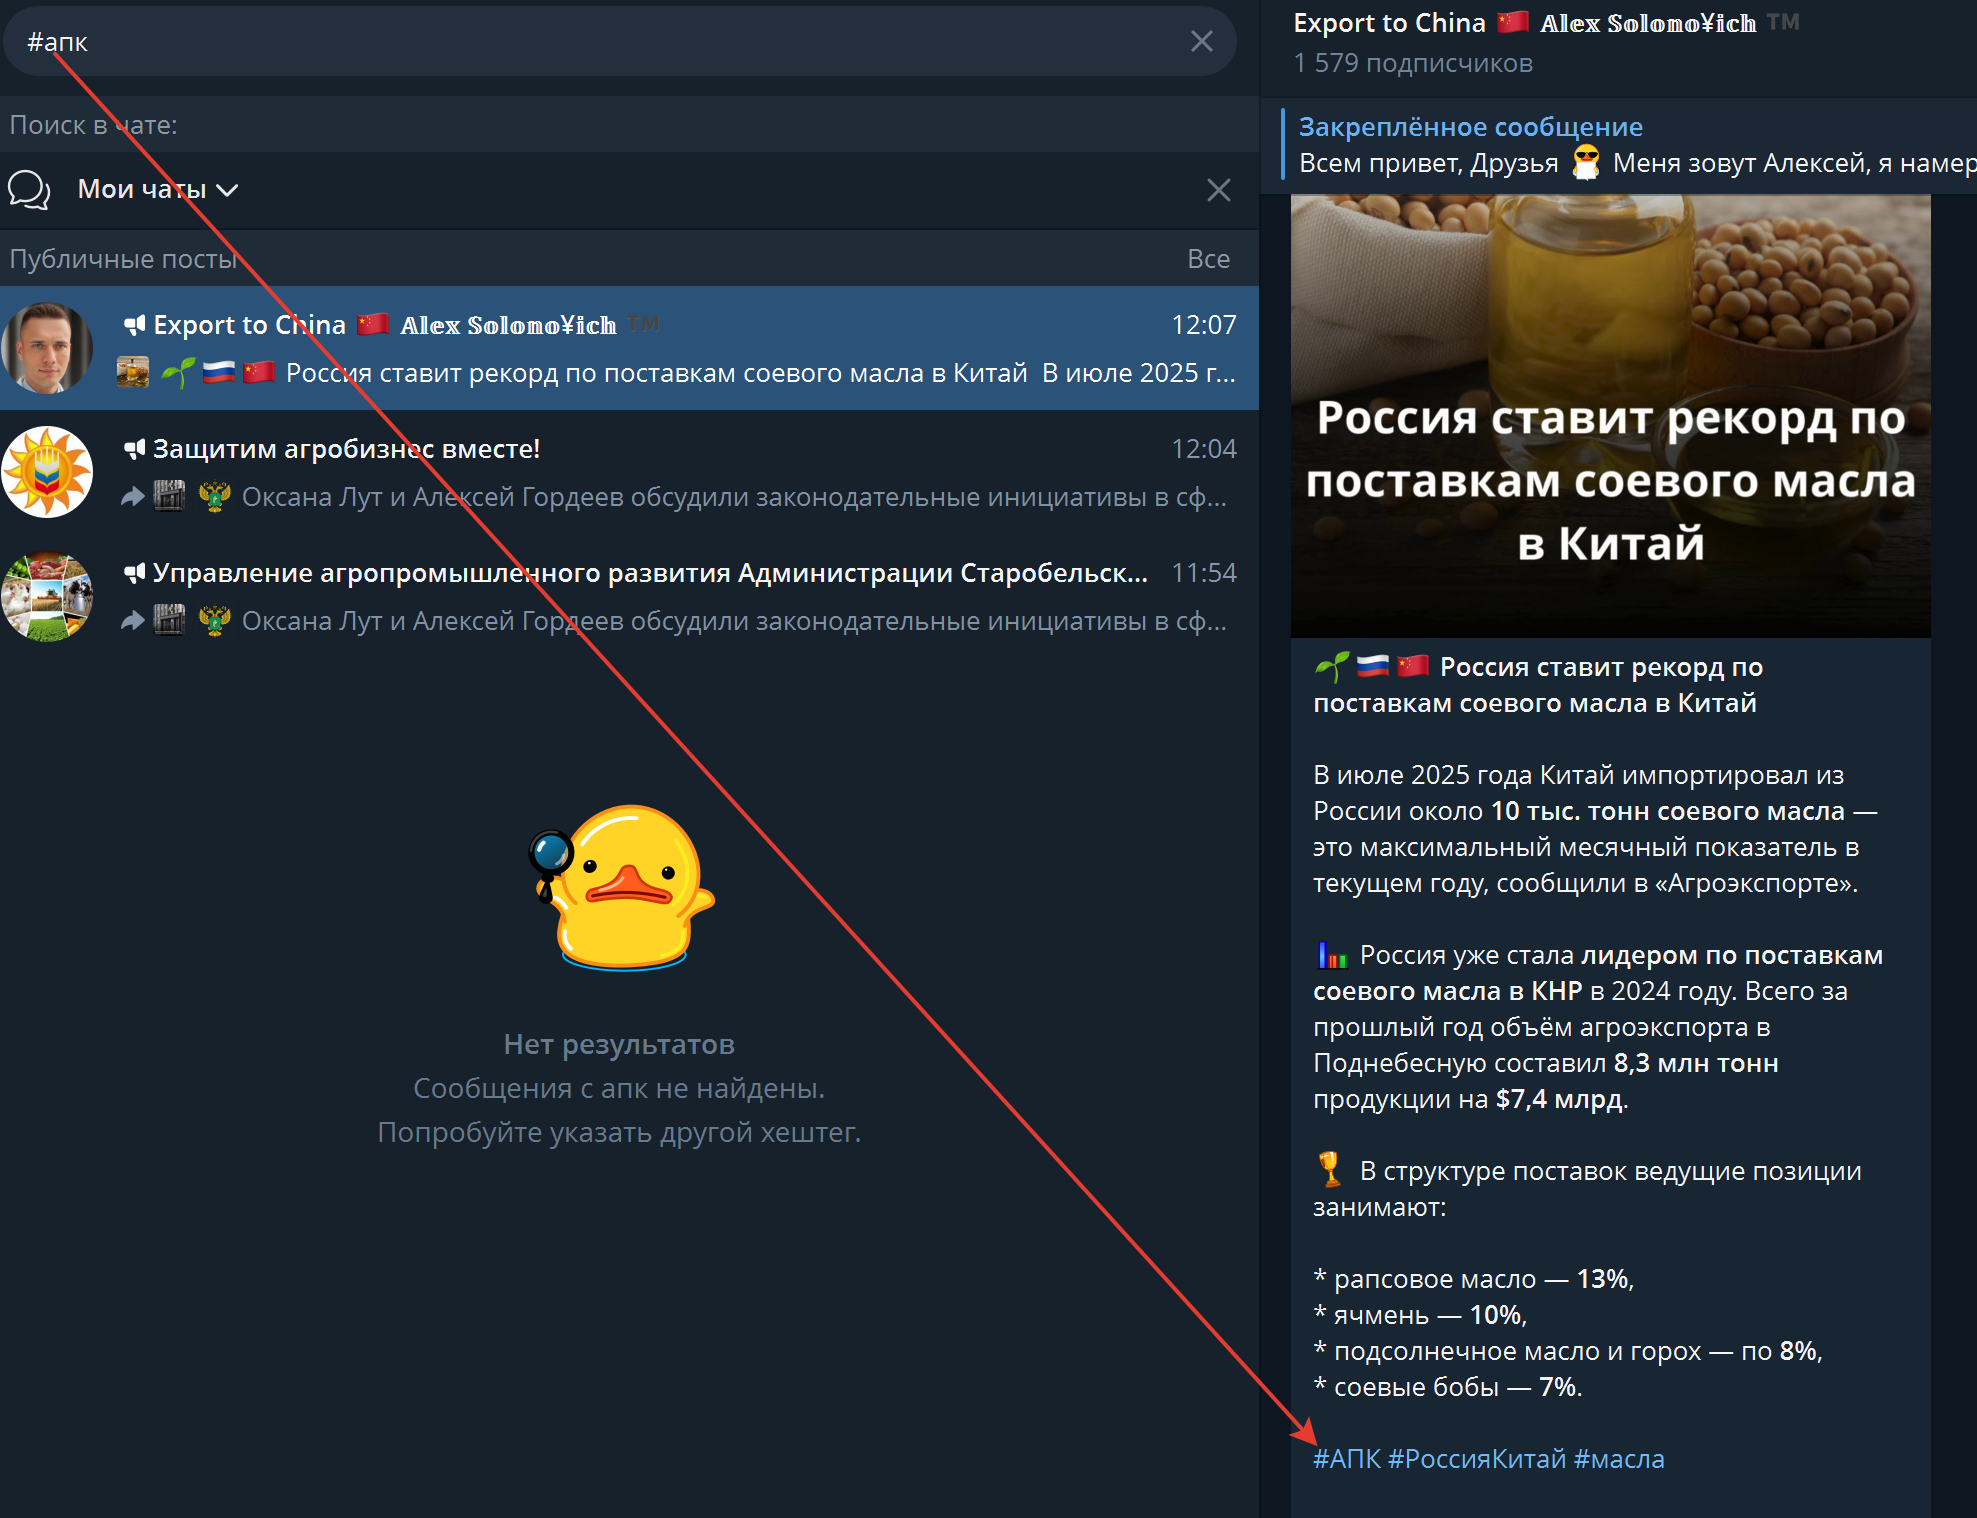Screen dimensions: 1977x1518
Task: Show all public posts via Все
Action: tap(1208, 259)
